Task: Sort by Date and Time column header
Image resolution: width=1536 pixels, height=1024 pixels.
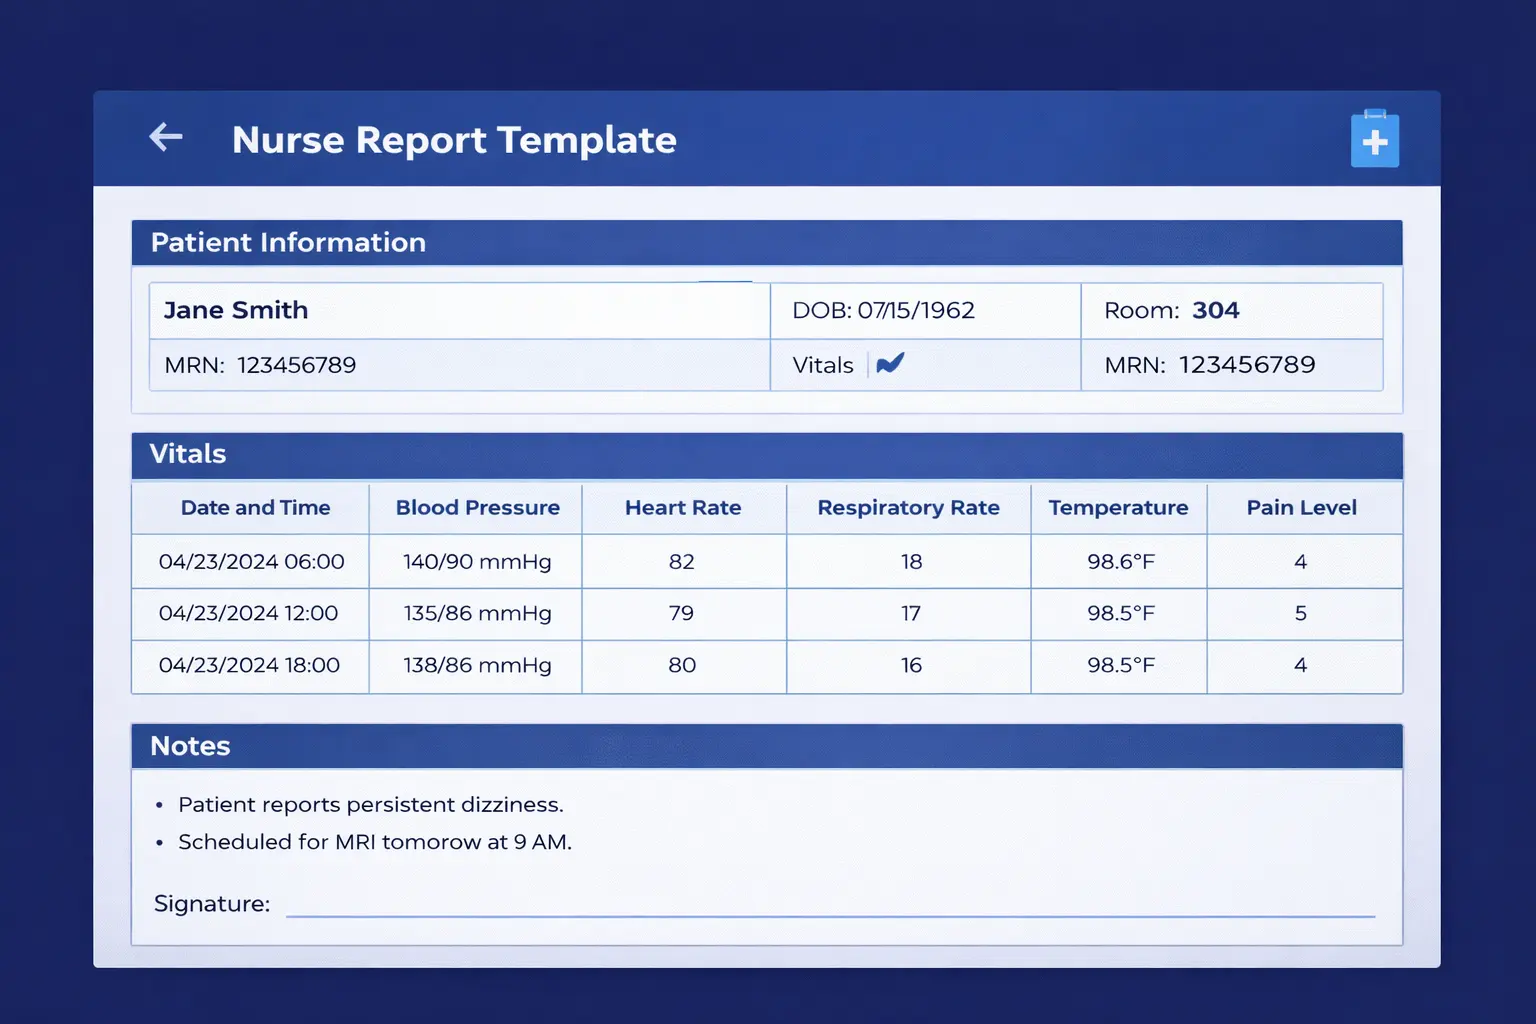Action: click(255, 508)
